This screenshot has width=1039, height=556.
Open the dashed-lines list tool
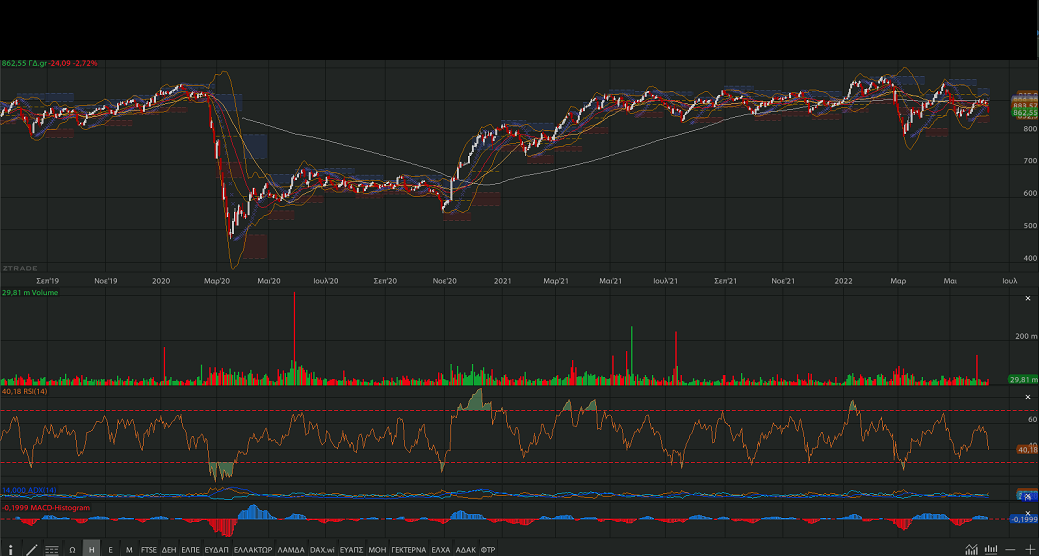point(52,549)
